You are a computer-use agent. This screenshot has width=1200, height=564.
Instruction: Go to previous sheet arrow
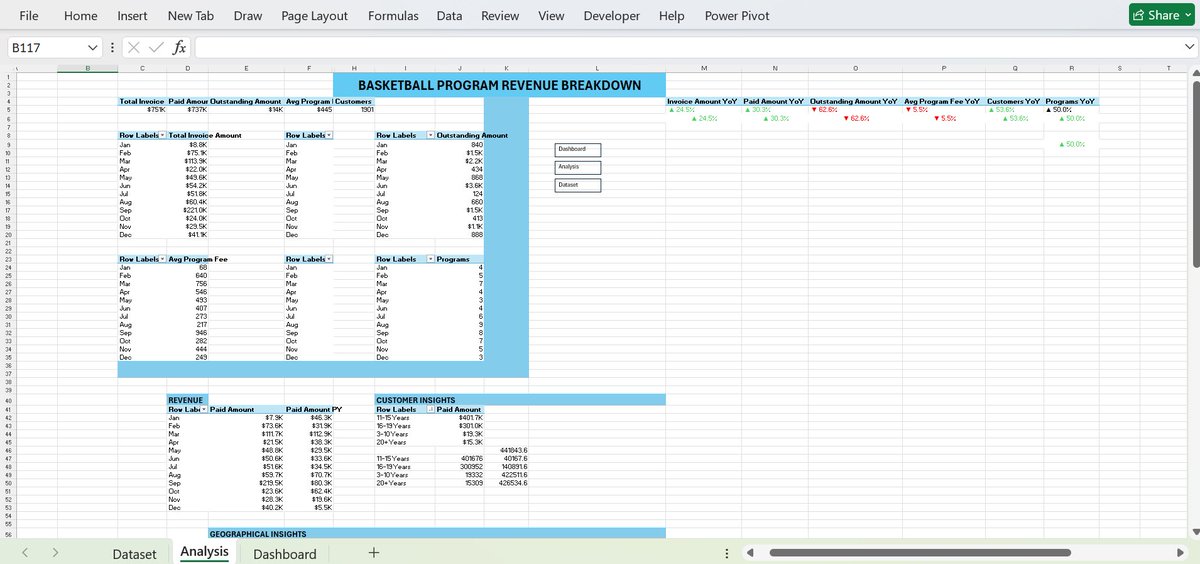[24, 552]
